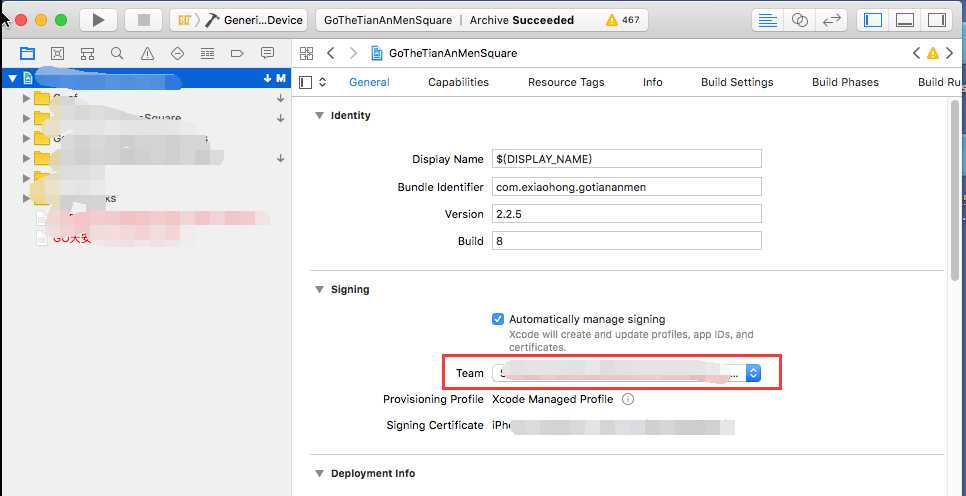The width and height of the screenshot is (966, 496).
Task: Open the related items grid menu
Action: pyautogui.click(x=306, y=53)
